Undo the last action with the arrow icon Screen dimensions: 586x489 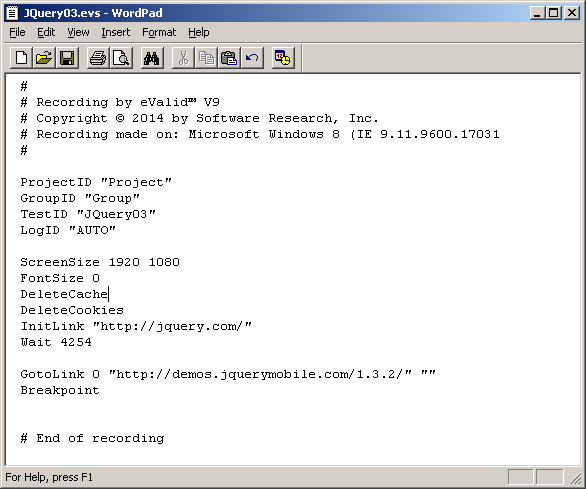[252, 58]
